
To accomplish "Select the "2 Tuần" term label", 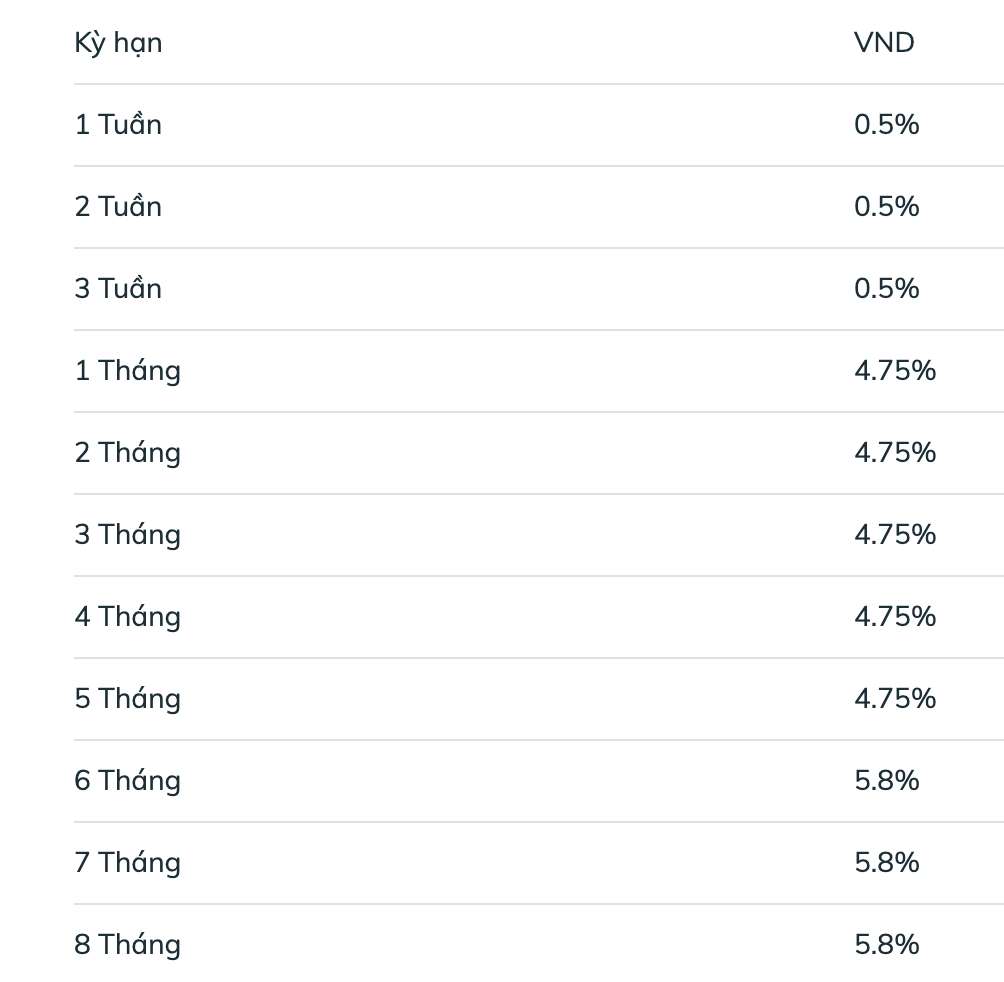I will 118,207.
